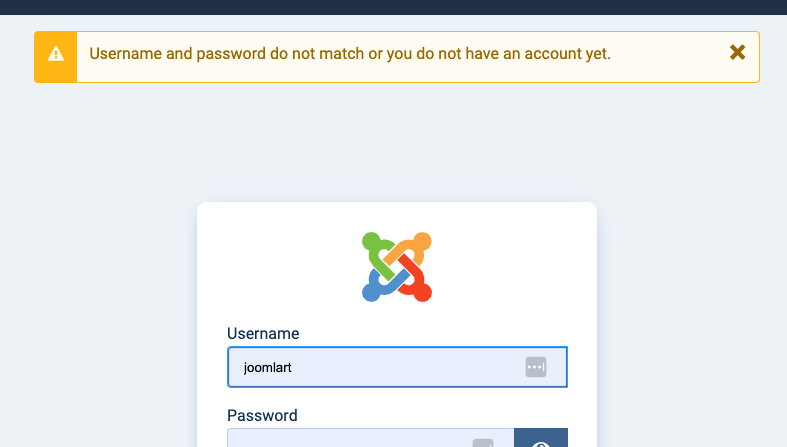This screenshot has width=787, height=447.
Task: Show password using the eye button
Action: (541, 441)
